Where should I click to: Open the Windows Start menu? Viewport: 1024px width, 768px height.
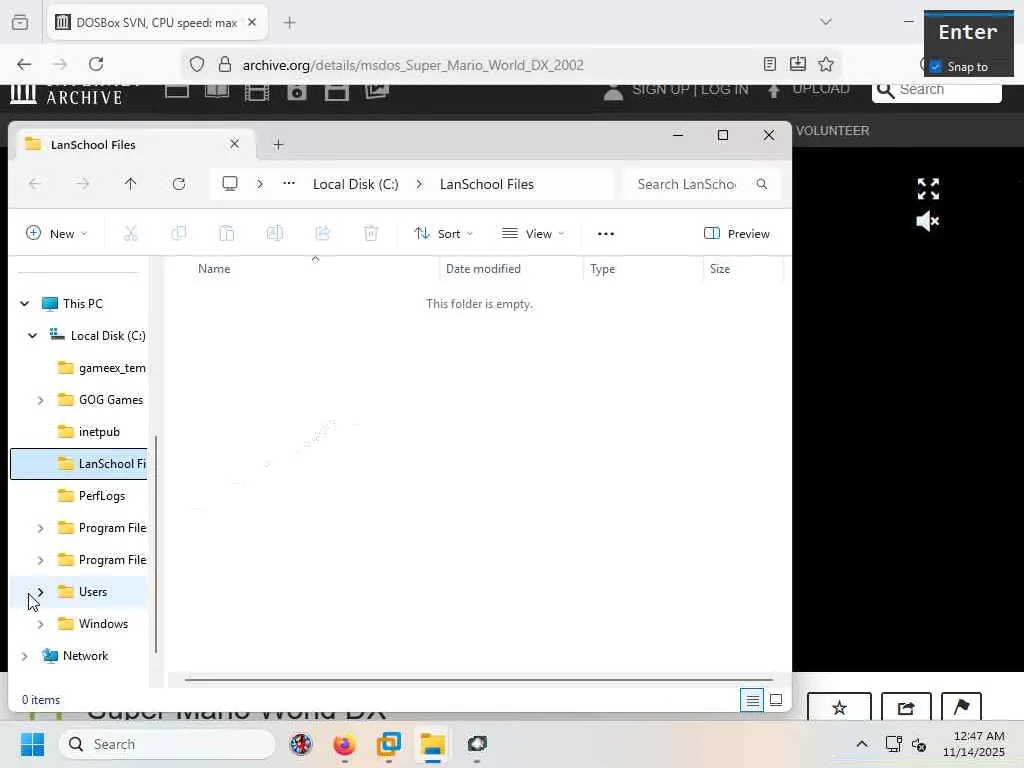pos(33,744)
